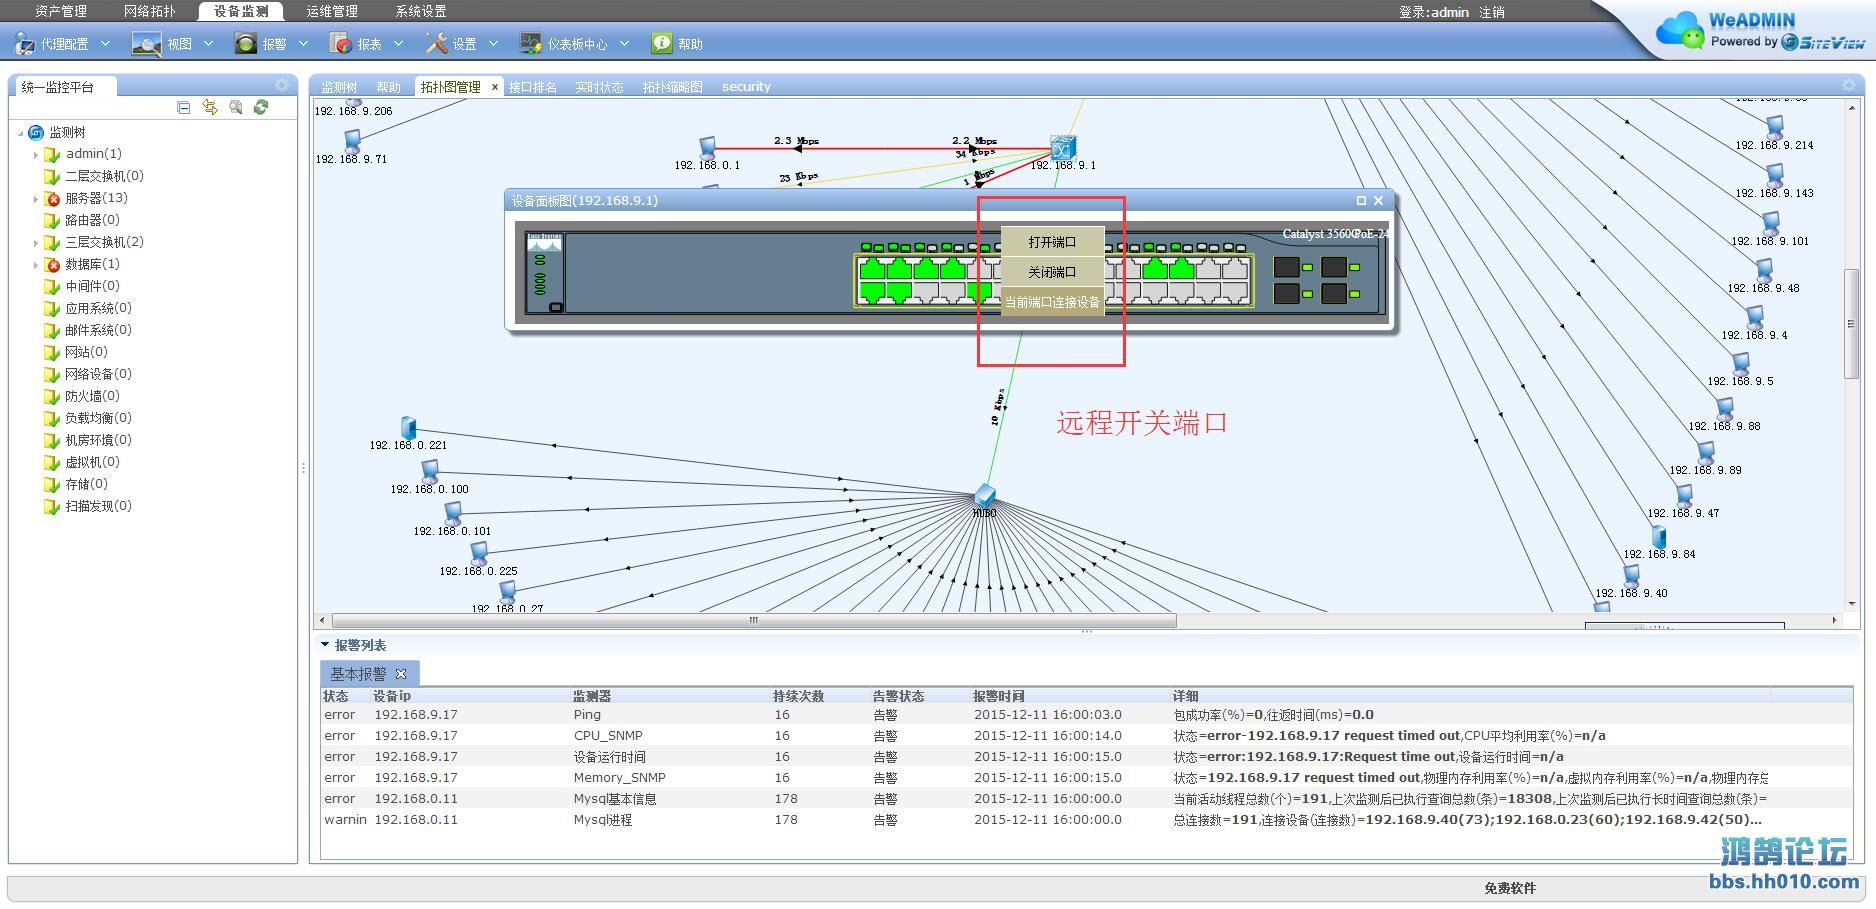Click the 192.168.9.1 switch node icon
The image size is (1876, 909).
pyautogui.click(x=1063, y=148)
